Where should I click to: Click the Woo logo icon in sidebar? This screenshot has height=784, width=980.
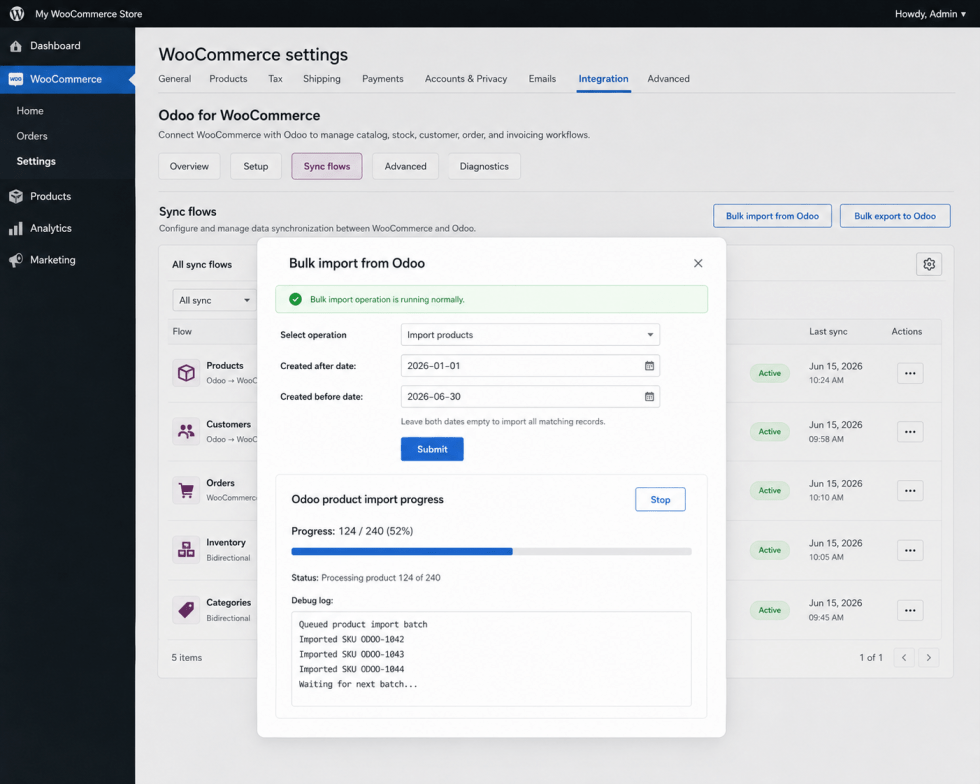pyautogui.click(x=16, y=79)
